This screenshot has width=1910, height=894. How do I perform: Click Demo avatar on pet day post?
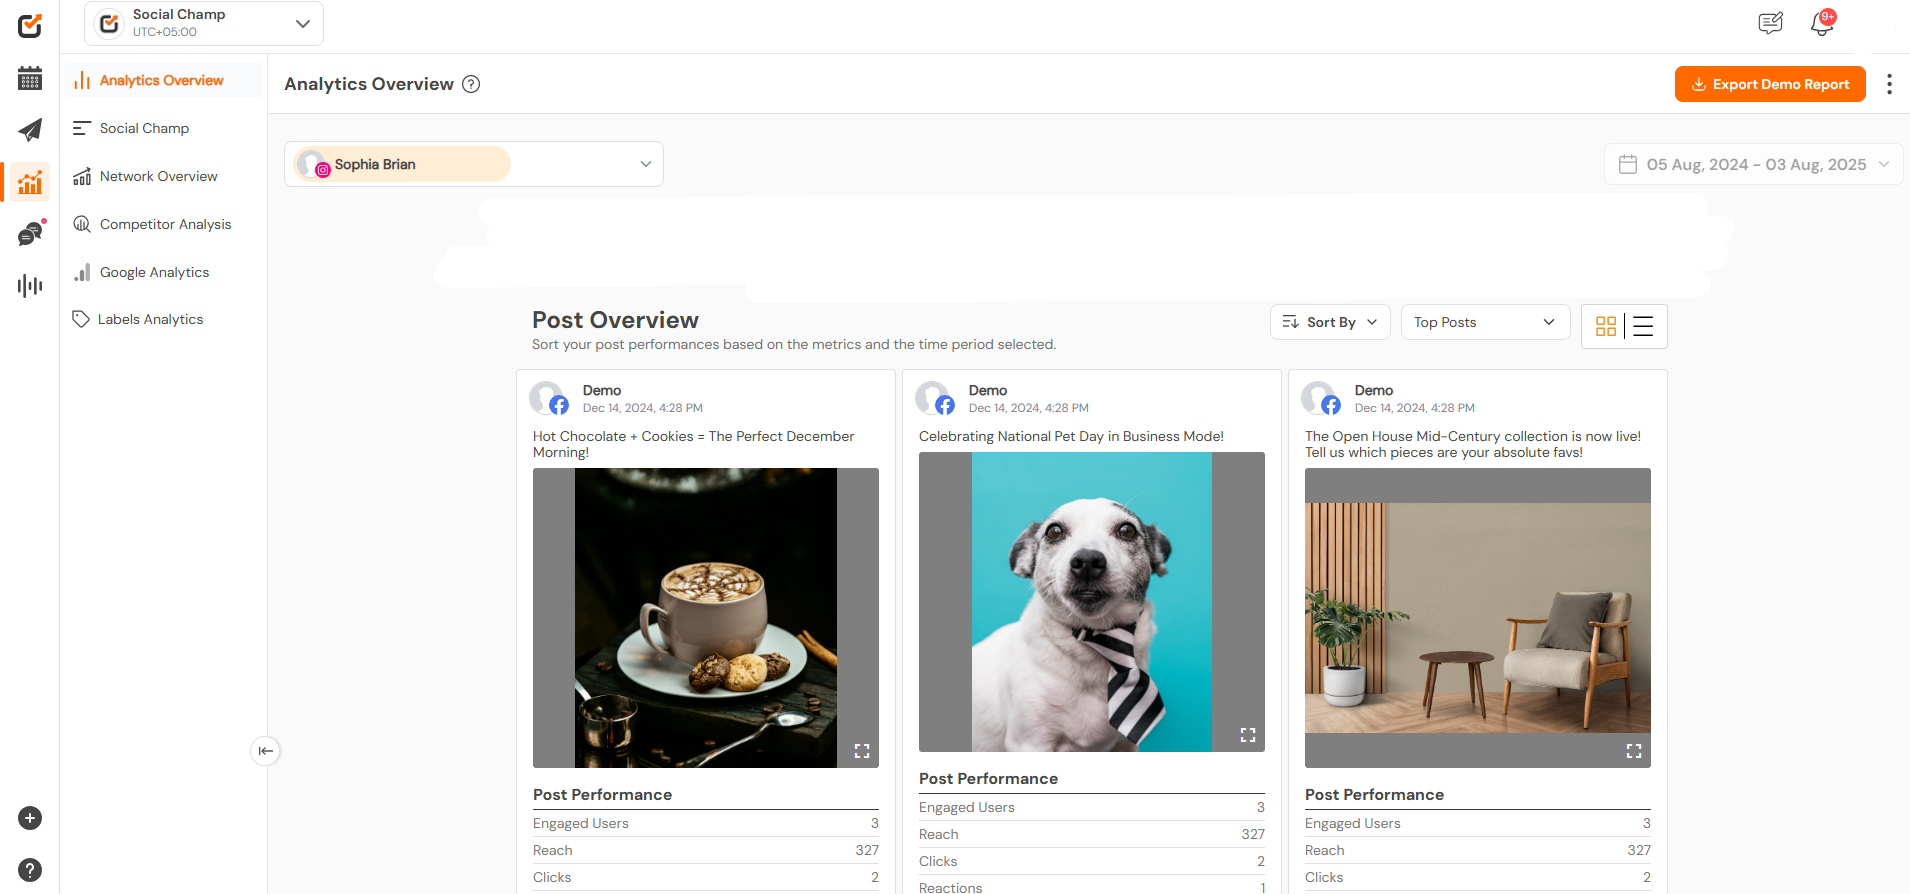(x=934, y=398)
